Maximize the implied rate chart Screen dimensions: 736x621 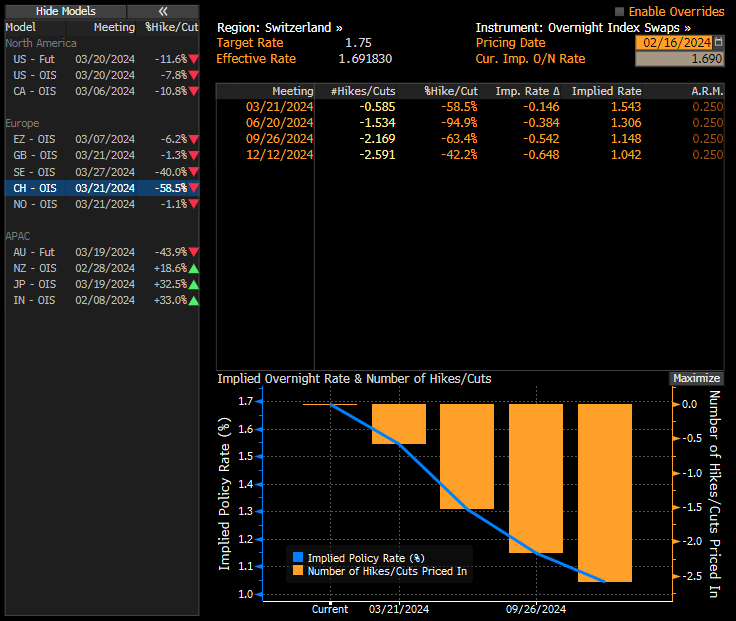click(x=696, y=378)
